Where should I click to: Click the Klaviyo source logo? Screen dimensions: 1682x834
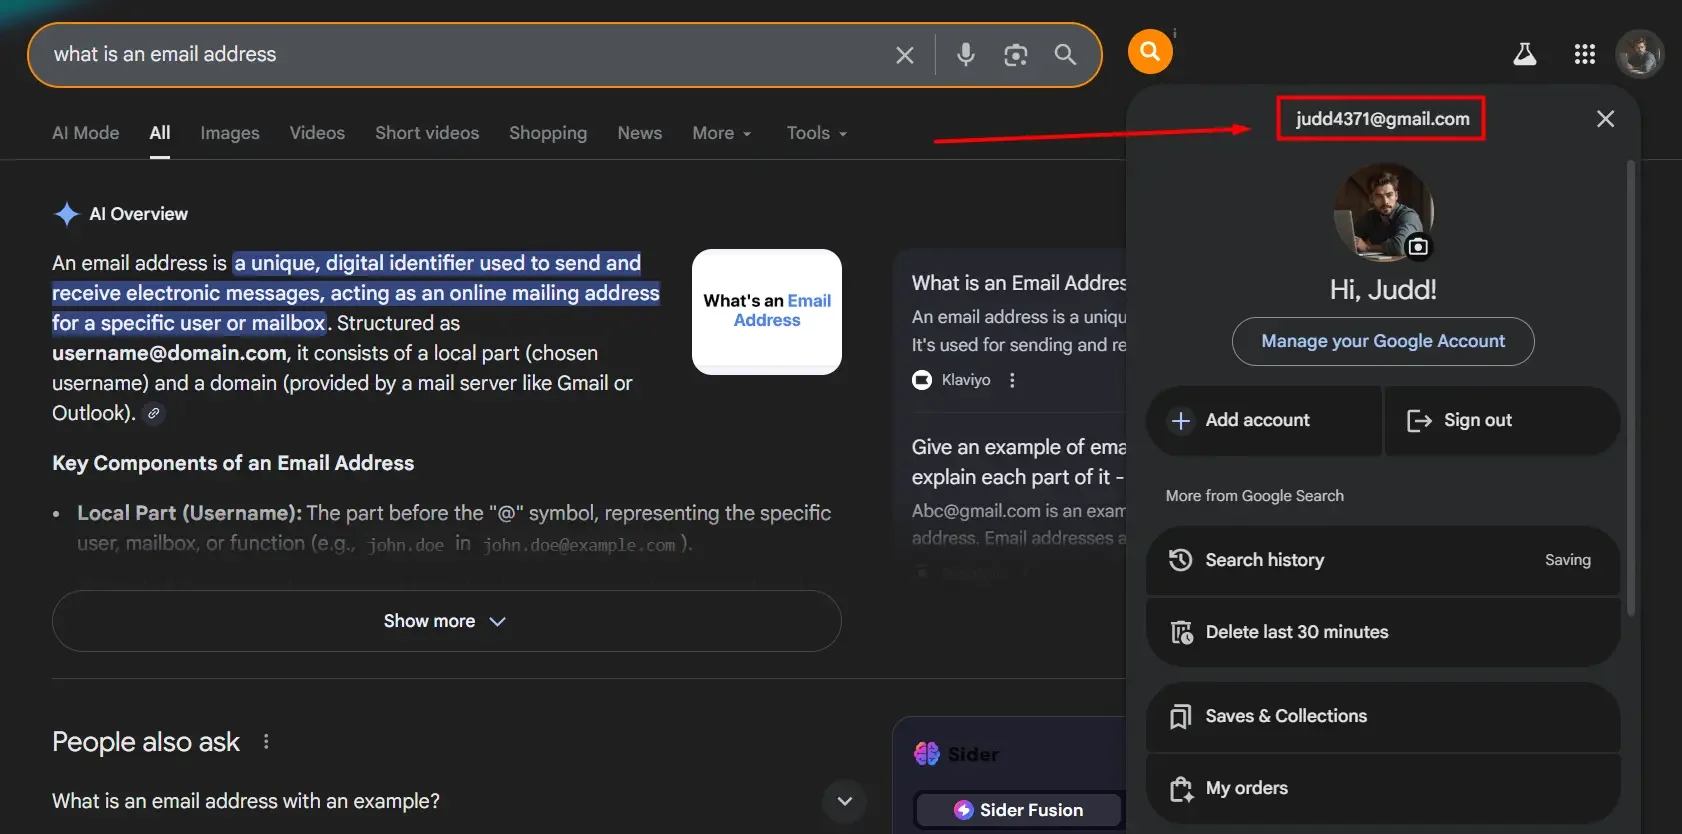point(921,380)
